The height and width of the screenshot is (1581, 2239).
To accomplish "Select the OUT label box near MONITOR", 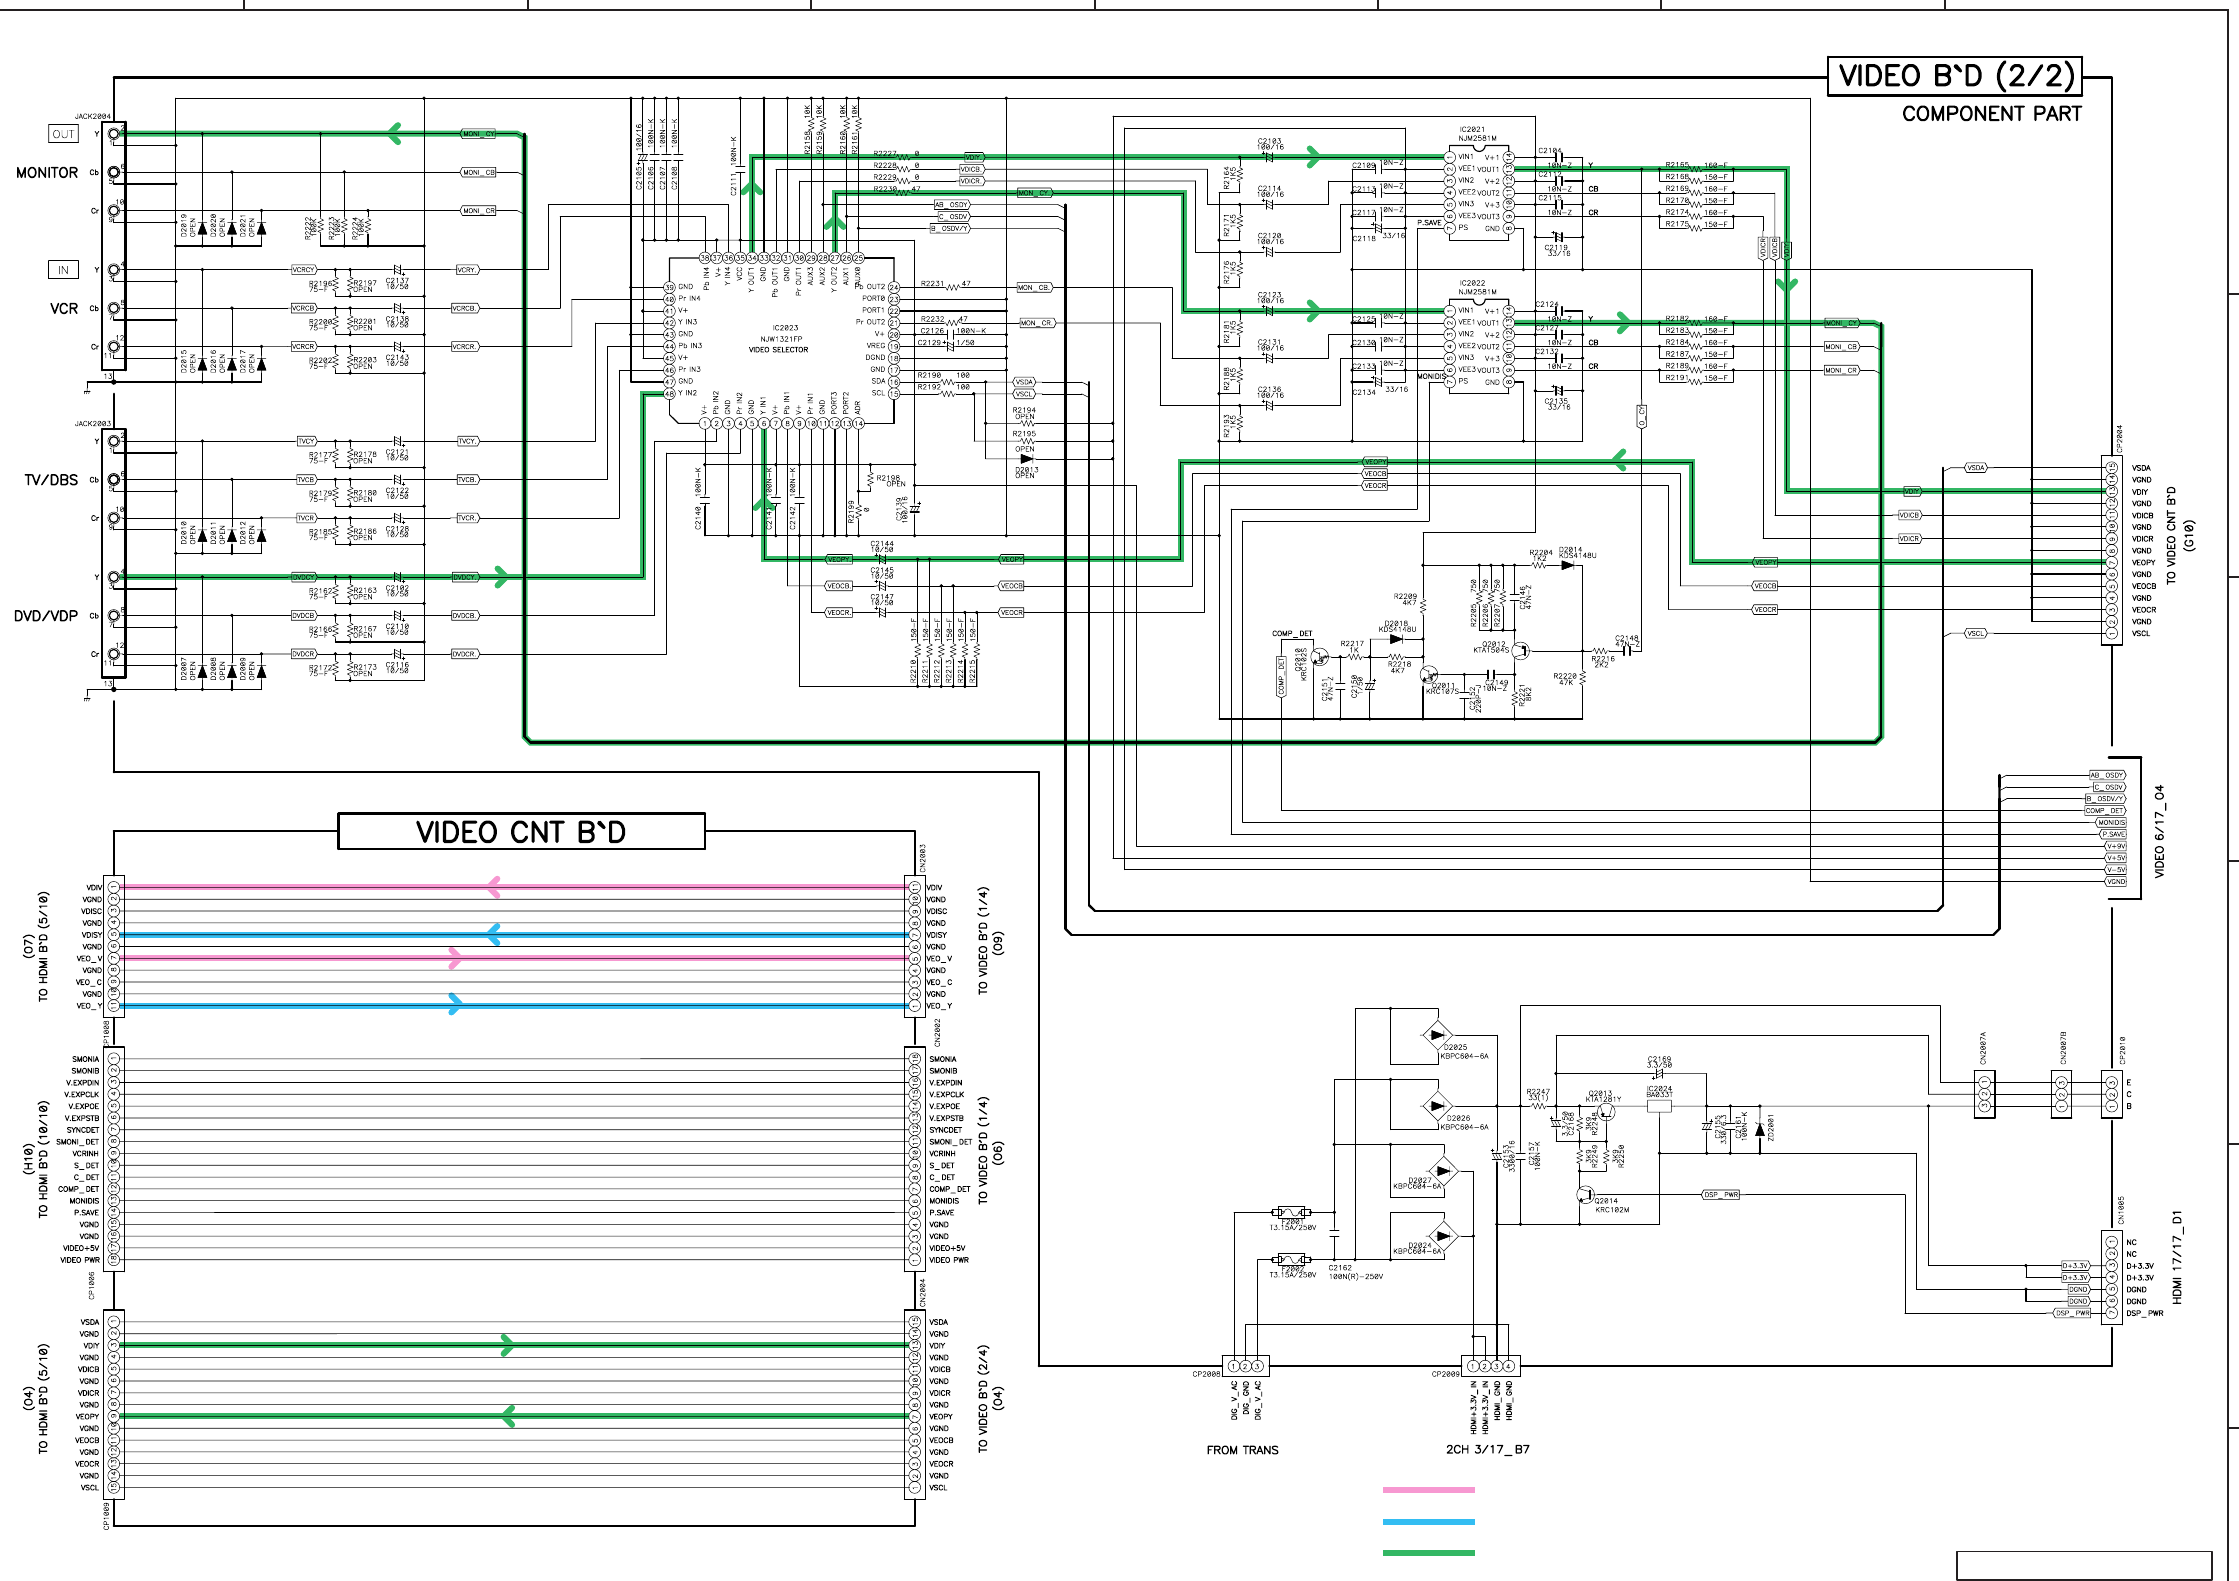I will (63, 134).
